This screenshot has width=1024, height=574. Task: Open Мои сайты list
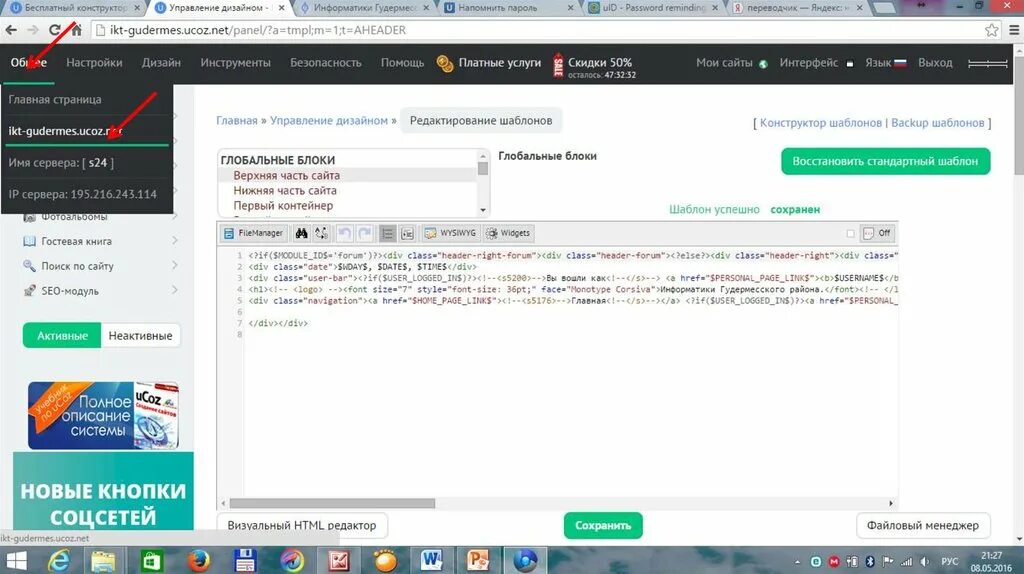pyautogui.click(x=724, y=63)
